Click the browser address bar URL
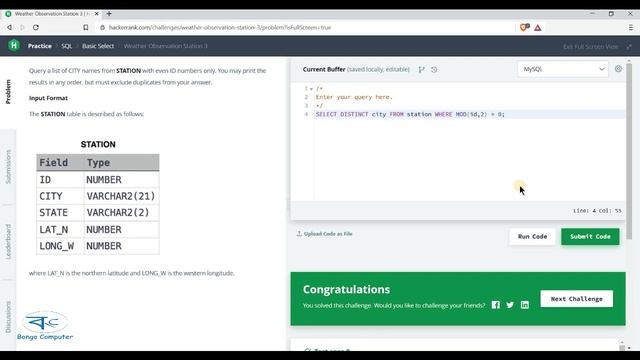 220,27
